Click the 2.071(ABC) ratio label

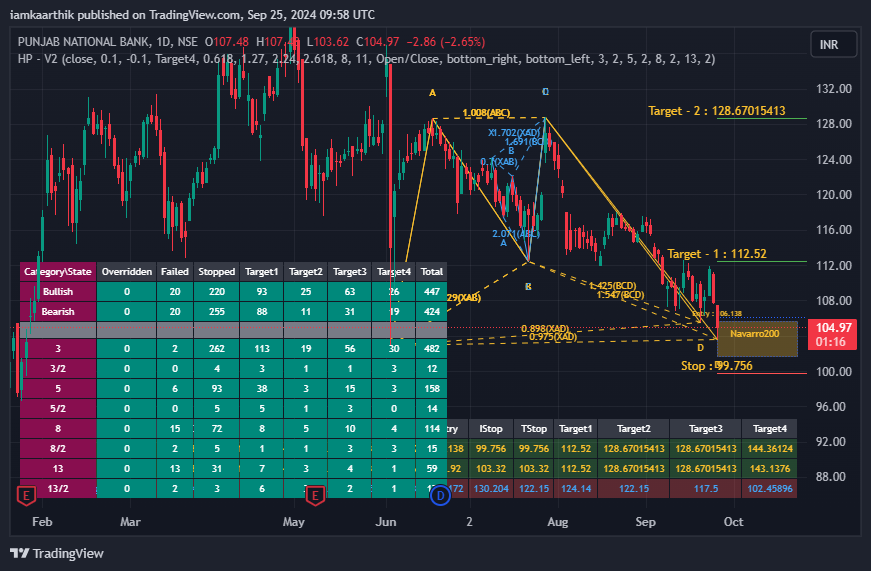click(515, 233)
